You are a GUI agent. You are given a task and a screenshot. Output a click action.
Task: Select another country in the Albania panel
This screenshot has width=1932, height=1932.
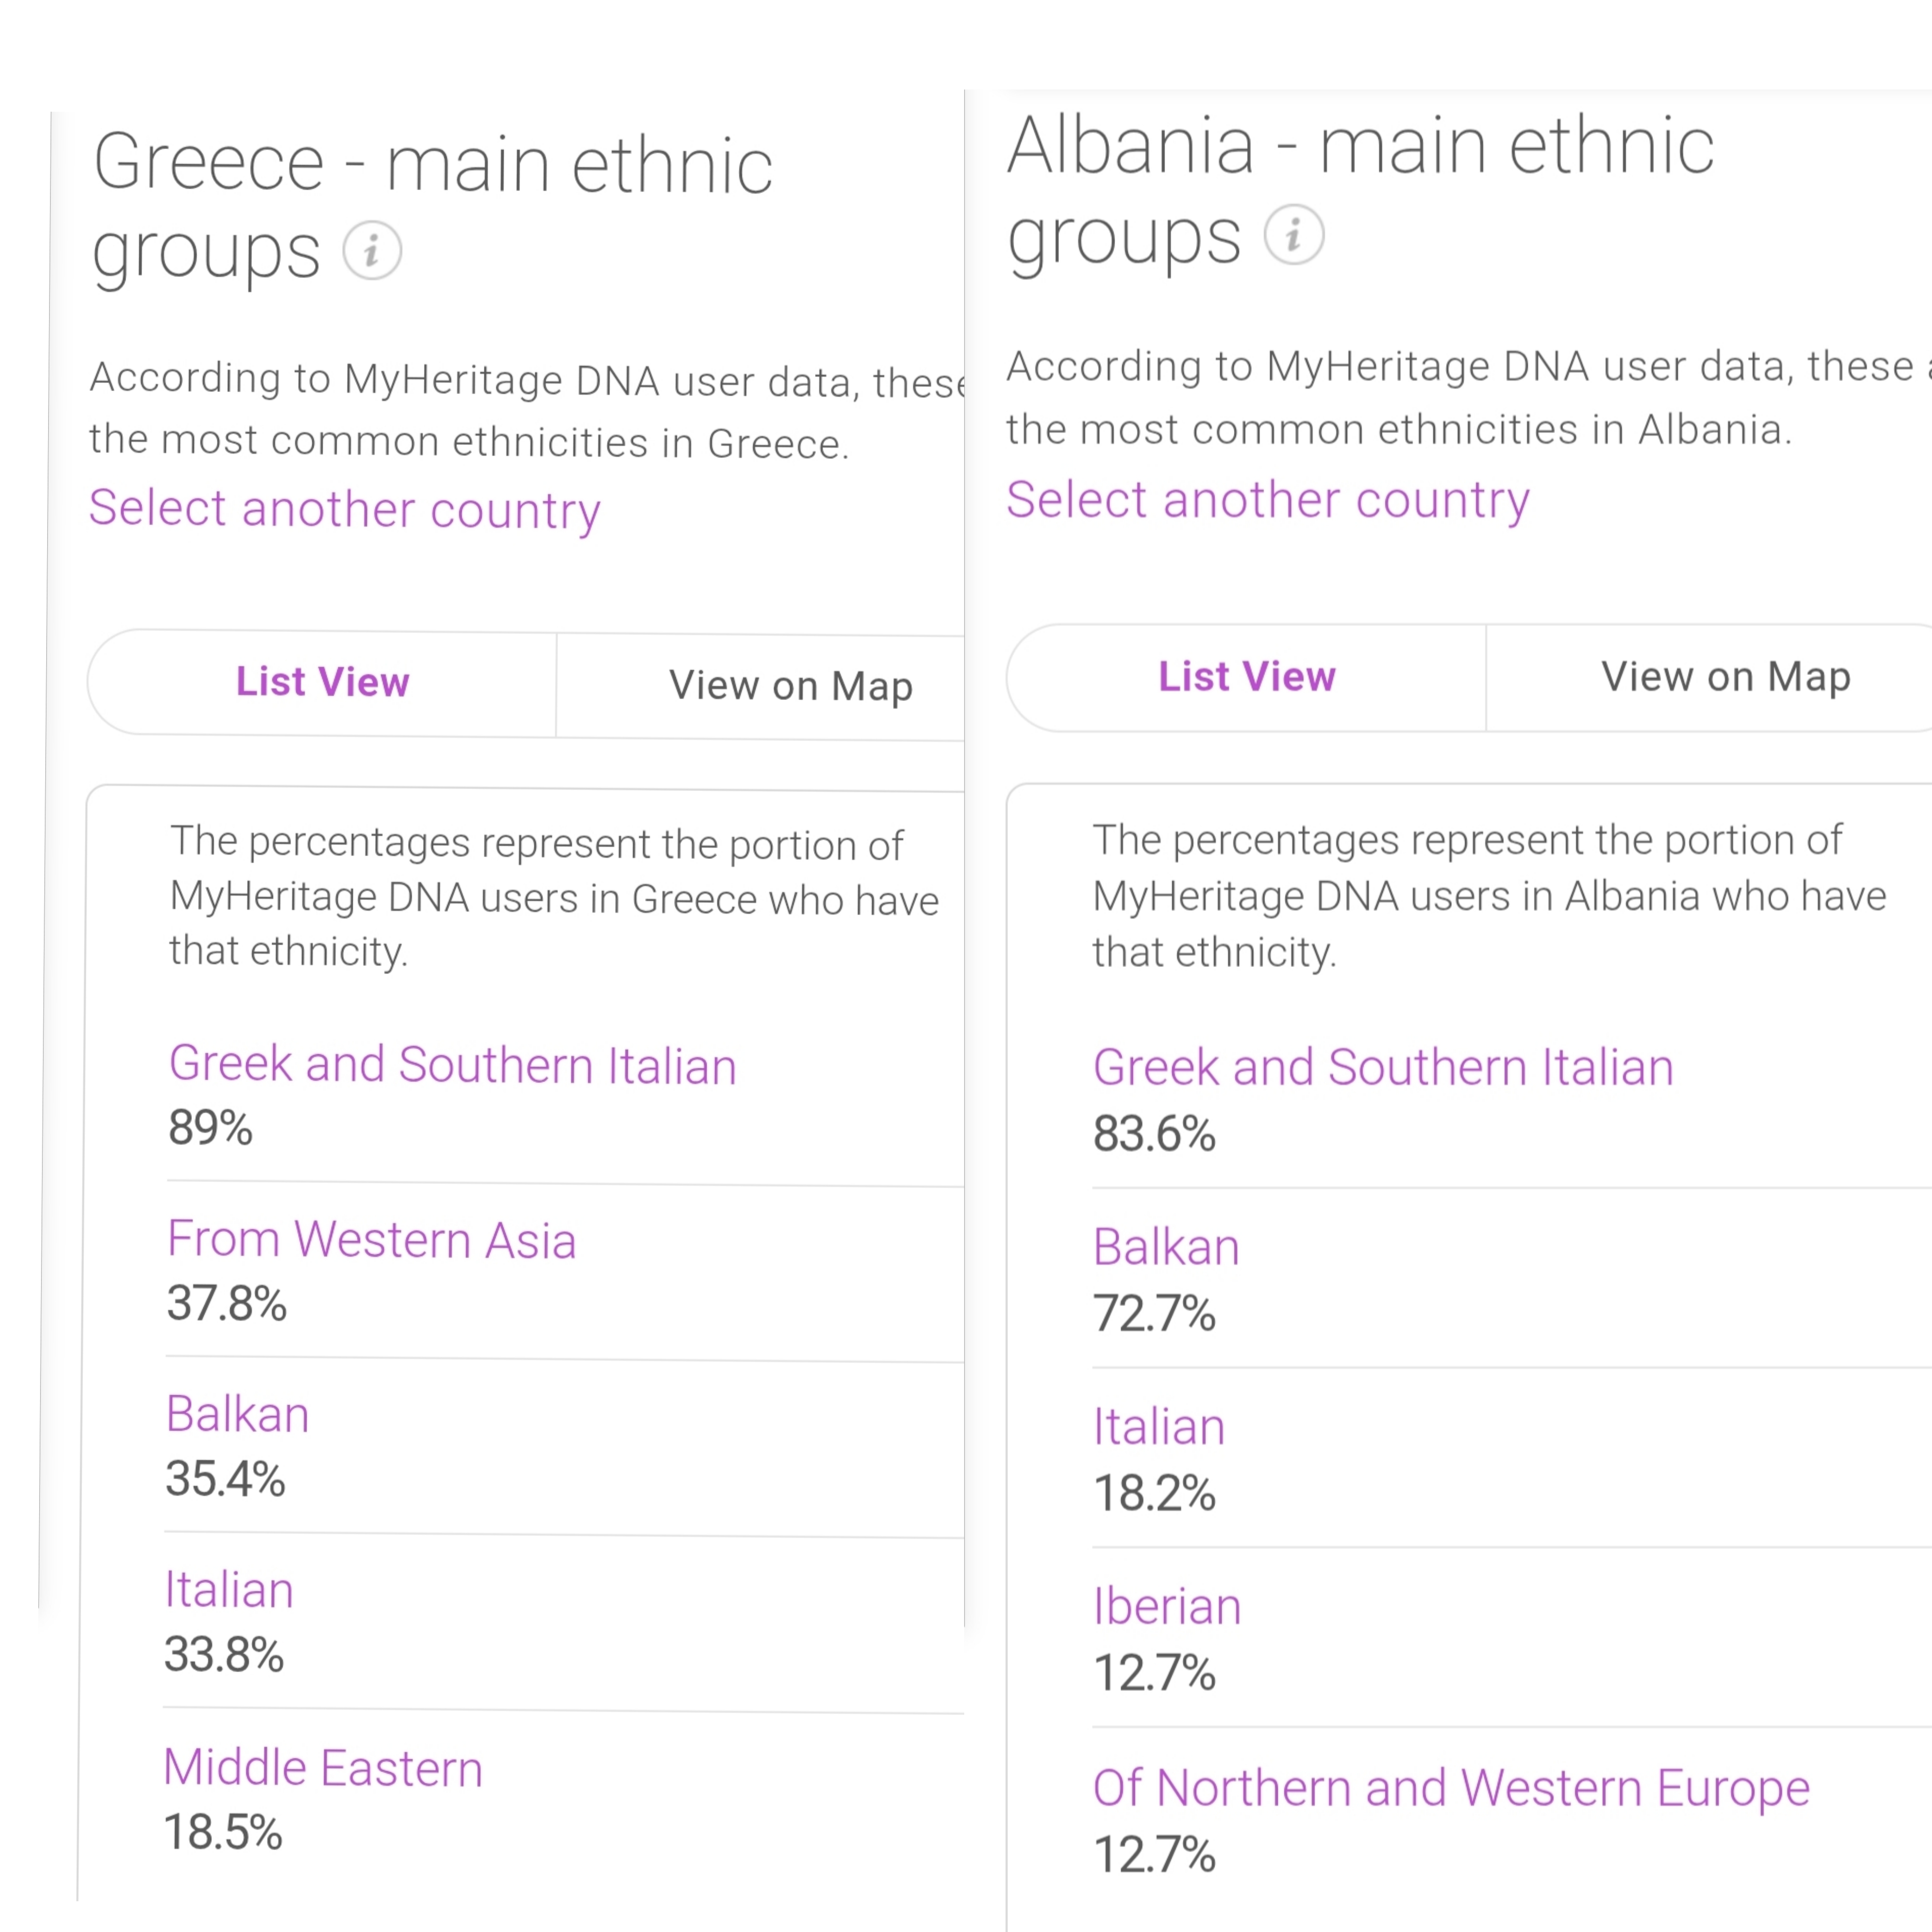coord(1268,500)
